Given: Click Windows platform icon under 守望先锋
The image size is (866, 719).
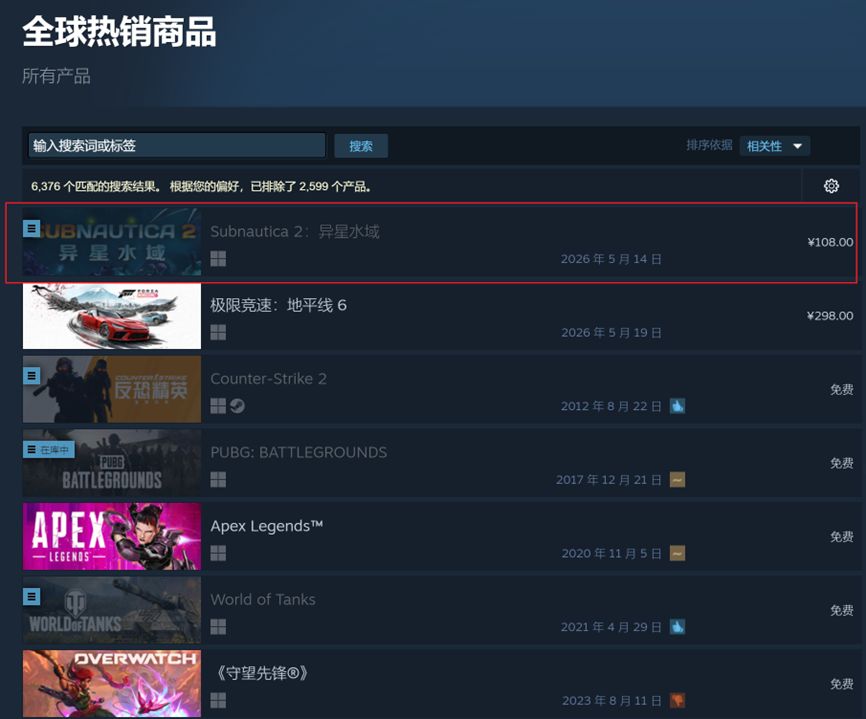Looking at the screenshot, I should point(218,700).
